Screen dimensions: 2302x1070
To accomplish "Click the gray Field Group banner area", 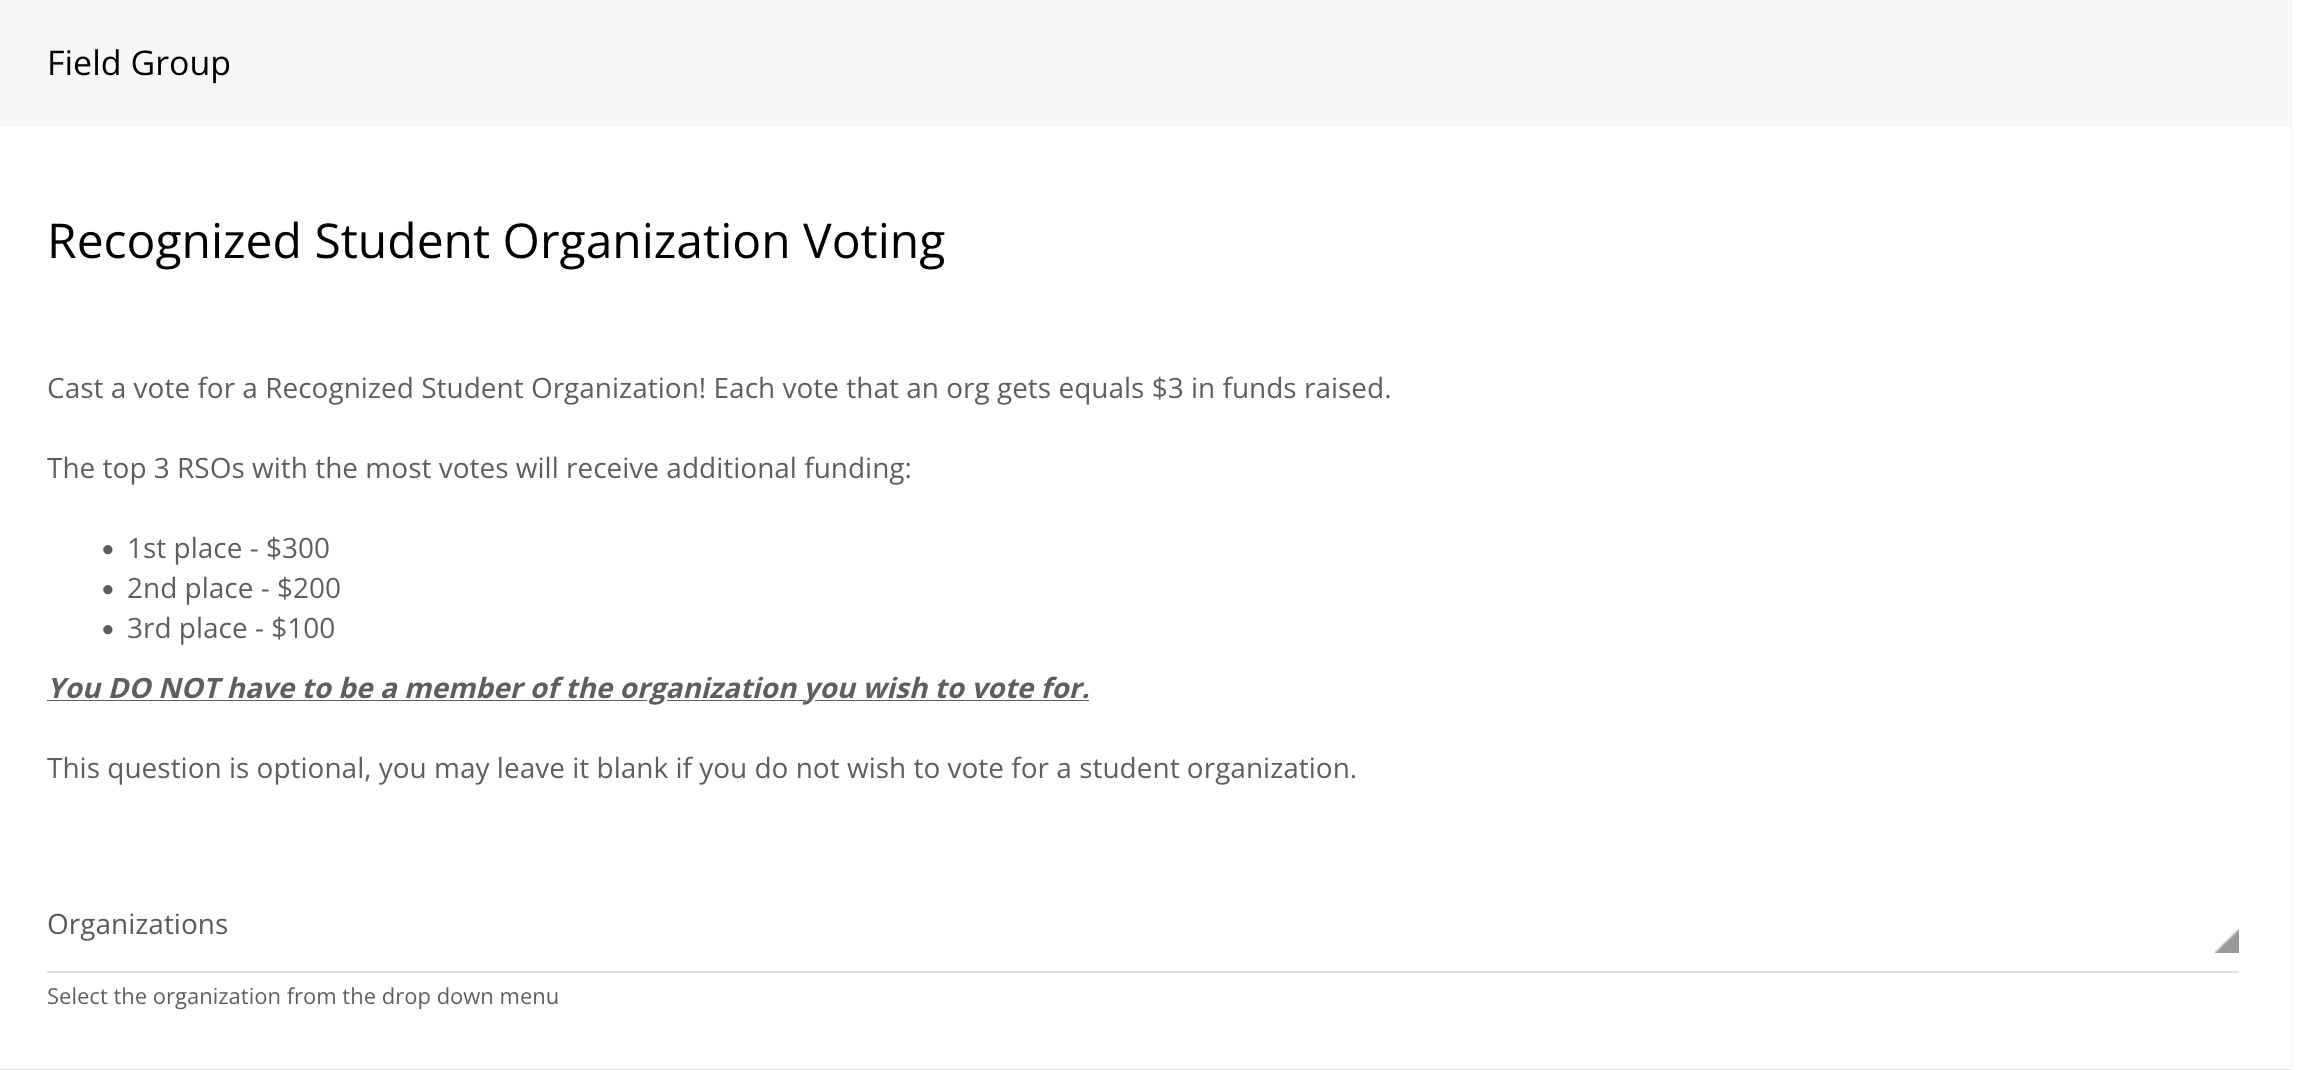I will (x=1150, y=63).
